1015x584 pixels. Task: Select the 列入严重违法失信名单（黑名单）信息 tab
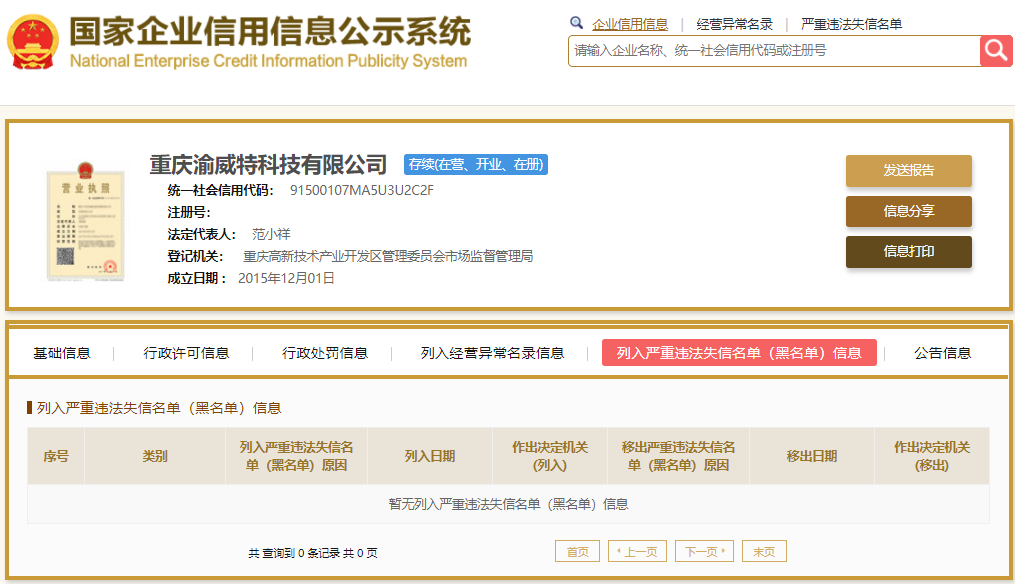click(739, 353)
